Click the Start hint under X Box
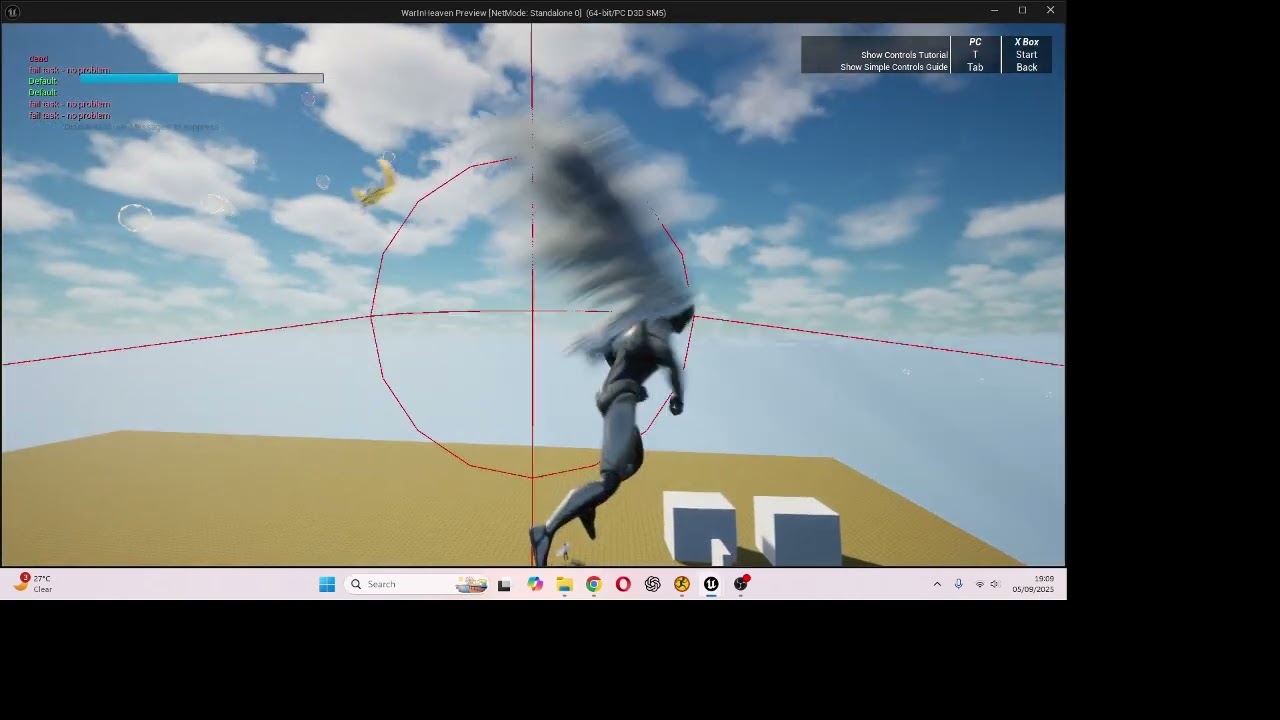Screen dimensions: 1280x720 coord(1027,55)
